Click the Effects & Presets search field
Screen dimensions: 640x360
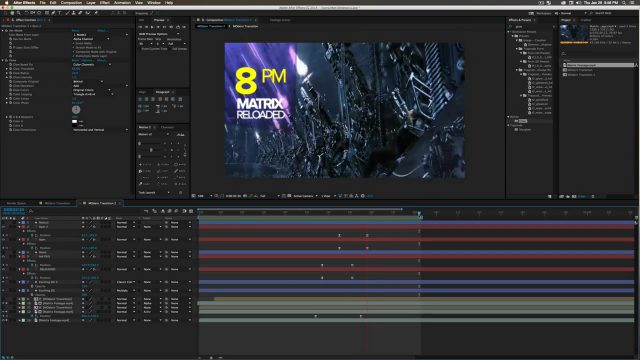tap(531, 27)
